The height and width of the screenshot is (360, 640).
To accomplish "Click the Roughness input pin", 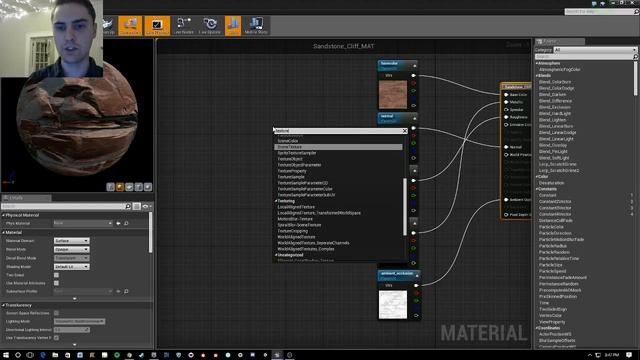I will coord(506,117).
